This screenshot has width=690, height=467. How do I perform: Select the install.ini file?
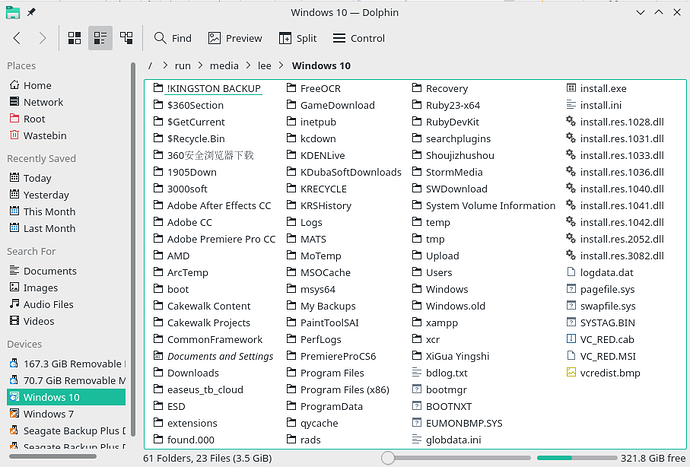594,105
